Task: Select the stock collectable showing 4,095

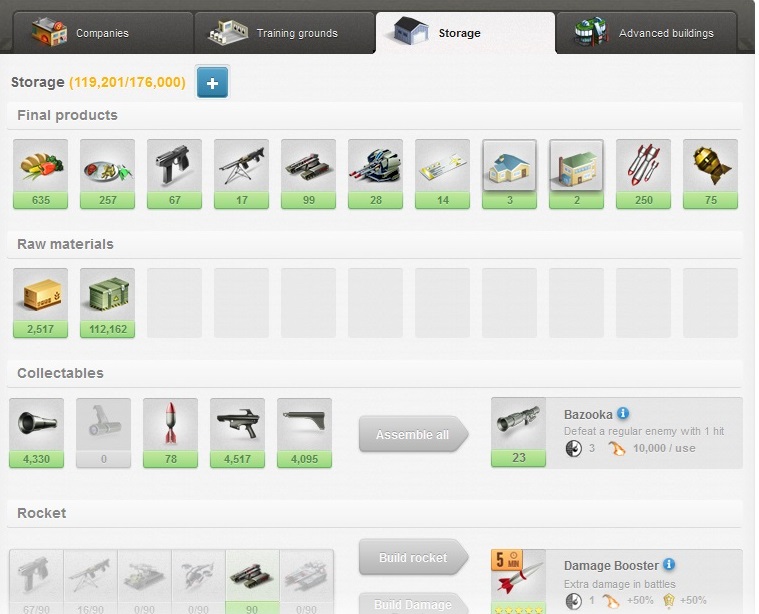Action: click(304, 433)
